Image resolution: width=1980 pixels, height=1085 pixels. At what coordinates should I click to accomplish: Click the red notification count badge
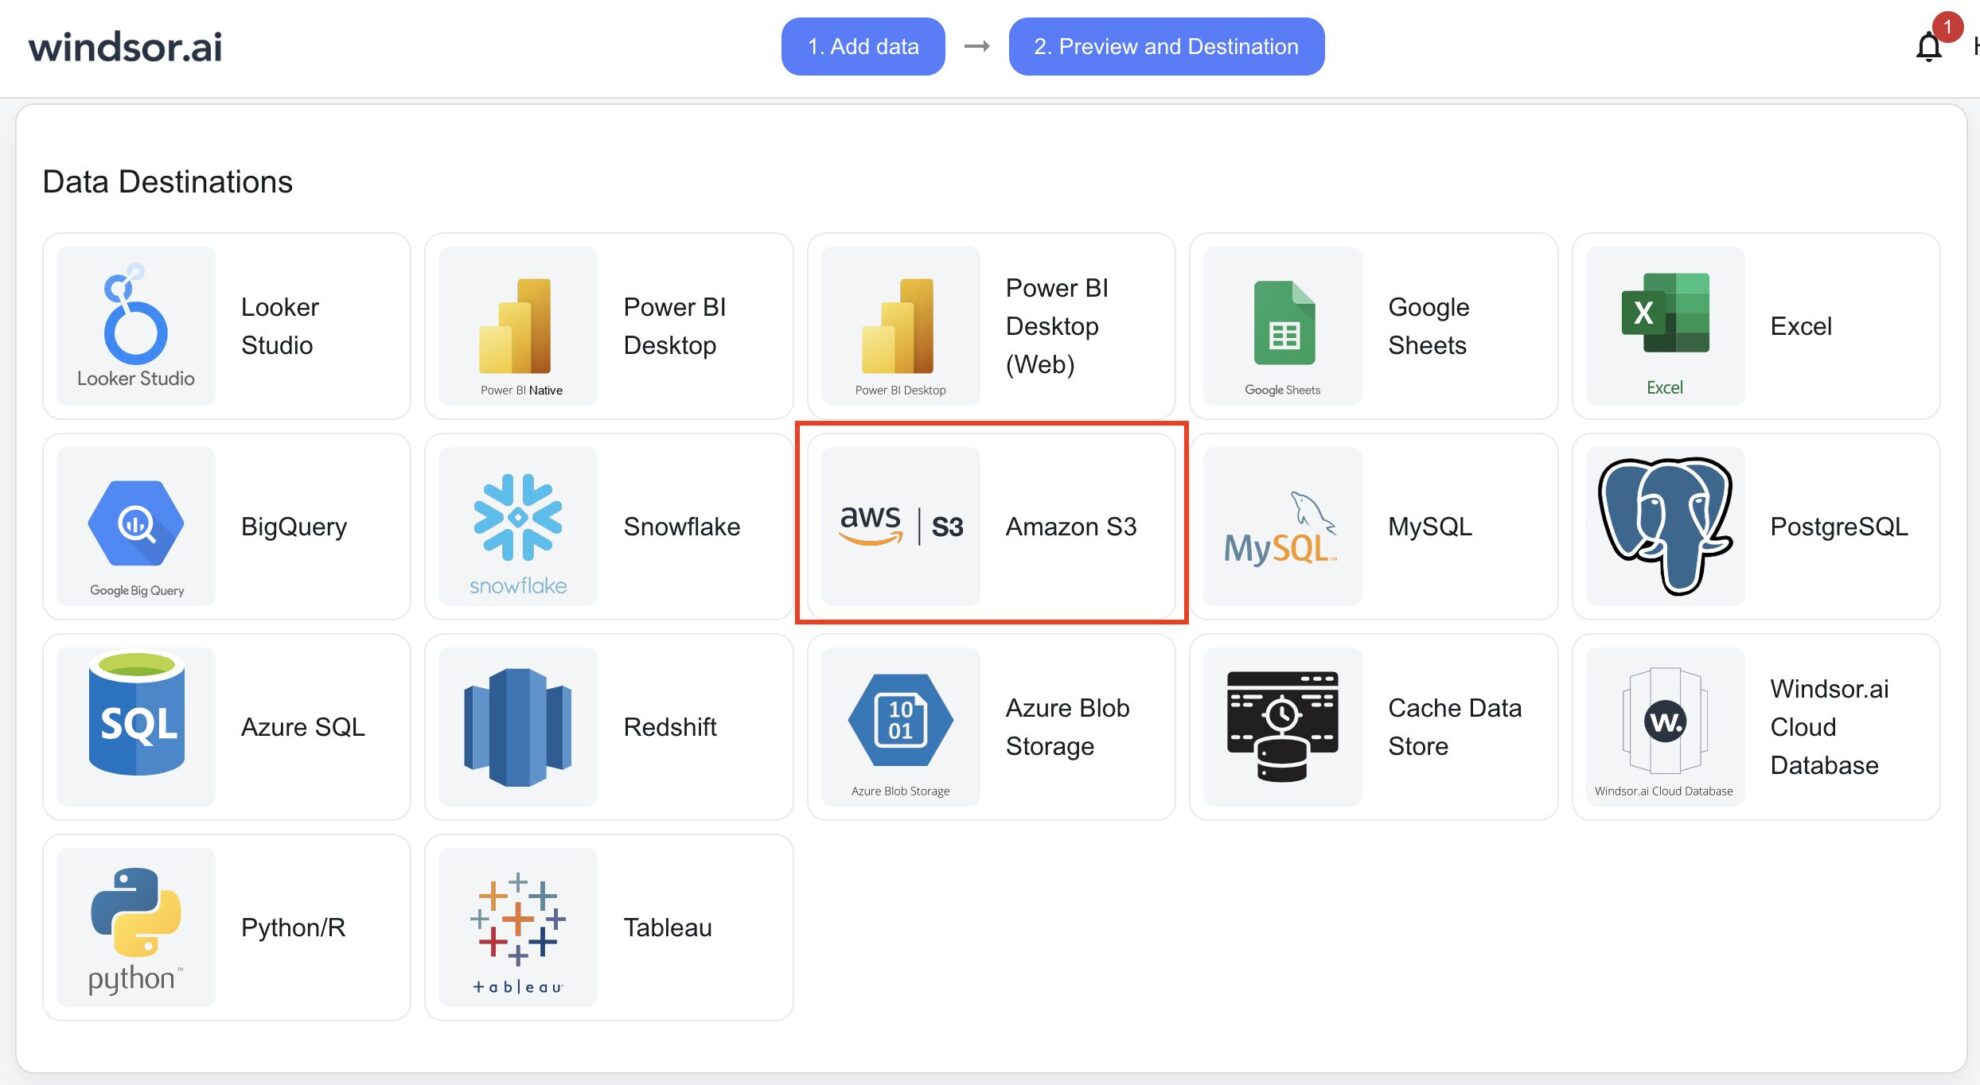pyautogui.click(x=1947, y=27)
